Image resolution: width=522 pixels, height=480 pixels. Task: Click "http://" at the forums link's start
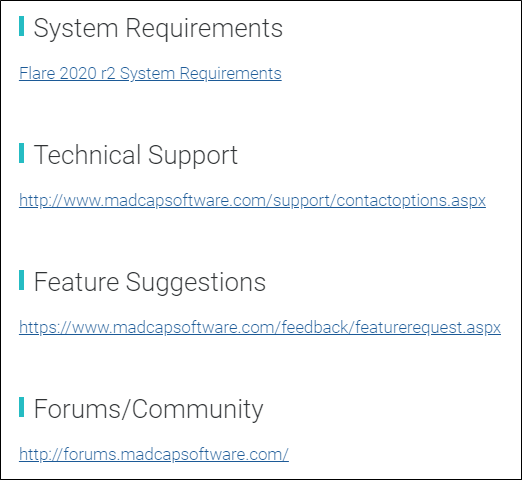pos(41,454)
